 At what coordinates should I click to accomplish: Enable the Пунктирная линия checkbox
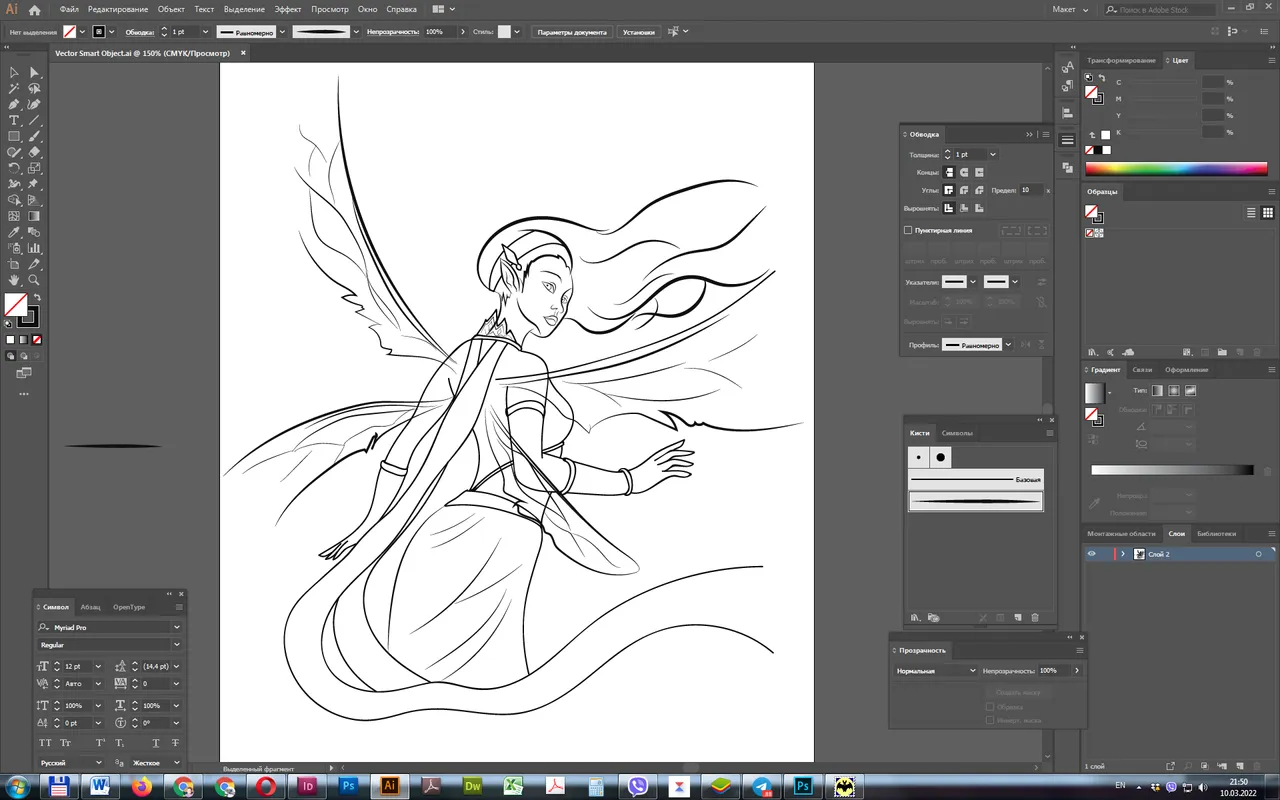click(908, 230)
